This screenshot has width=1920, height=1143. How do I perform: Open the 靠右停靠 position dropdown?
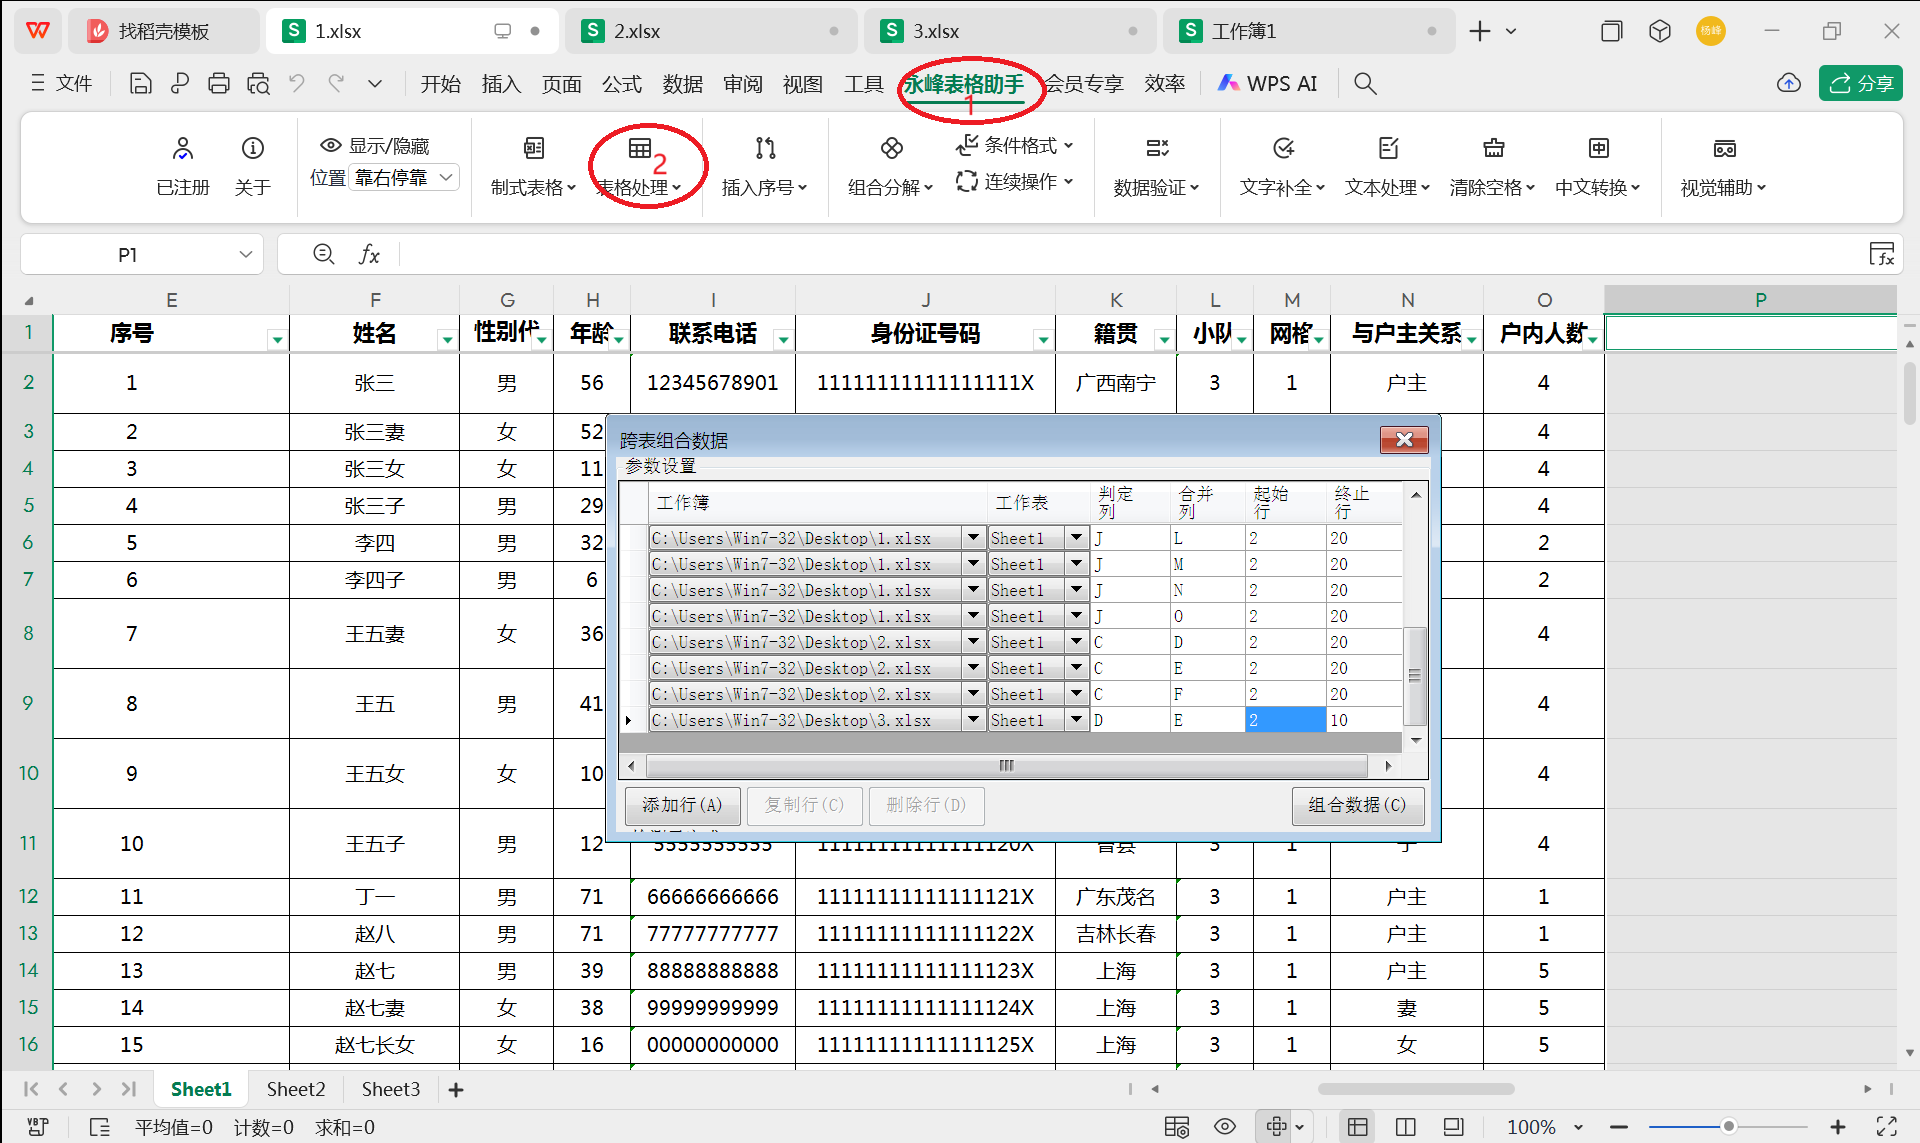[404, 177]
